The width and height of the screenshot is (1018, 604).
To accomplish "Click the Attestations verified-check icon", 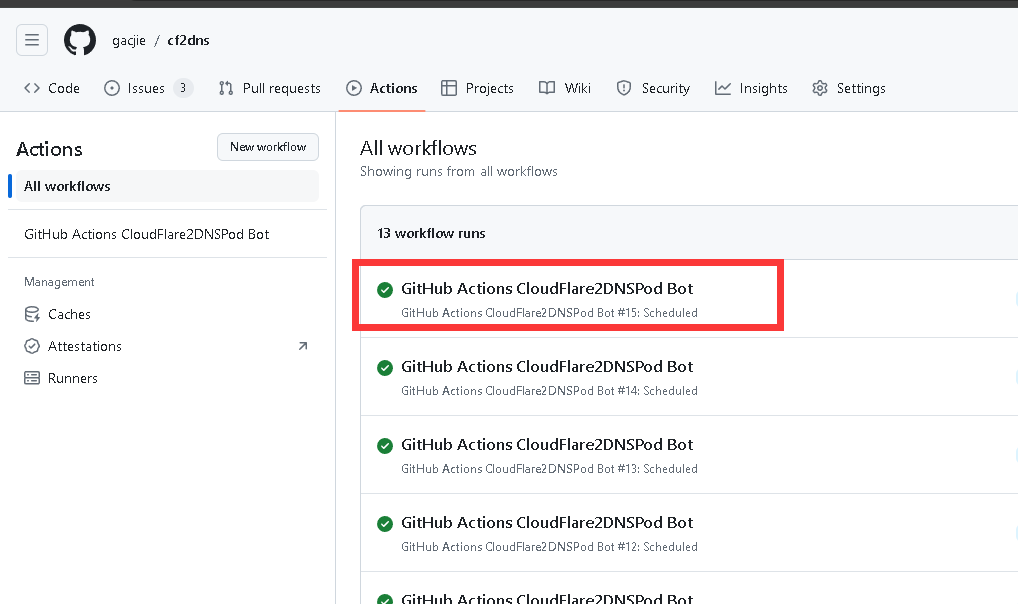I will coord(32,346).
